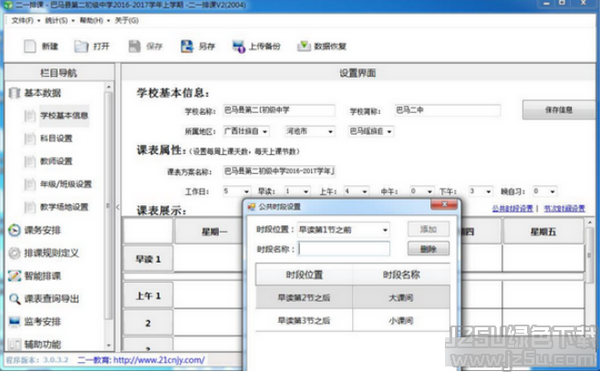The height and width of the screenshot is (372, 600).
Task: Close the 公共时段设置 dialog
Action: point(444,205)
